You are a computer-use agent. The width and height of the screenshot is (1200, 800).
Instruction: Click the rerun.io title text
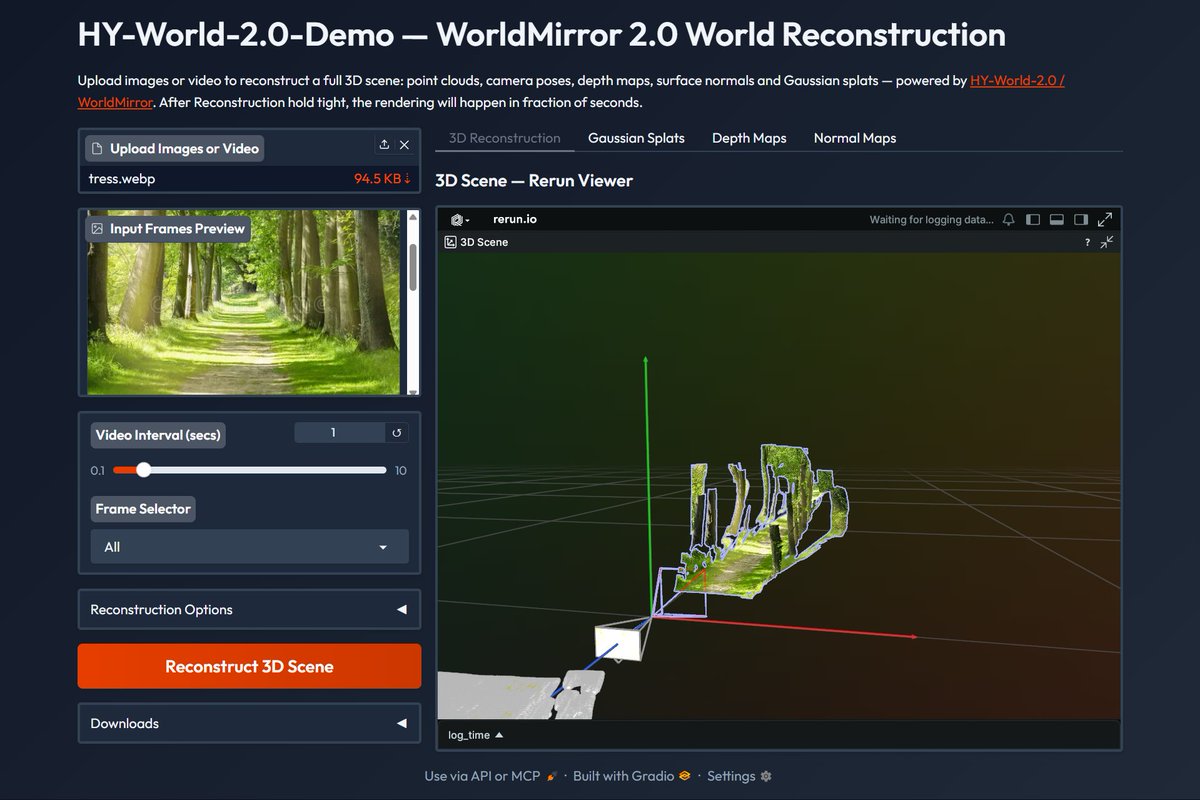(x=515, y=219)
